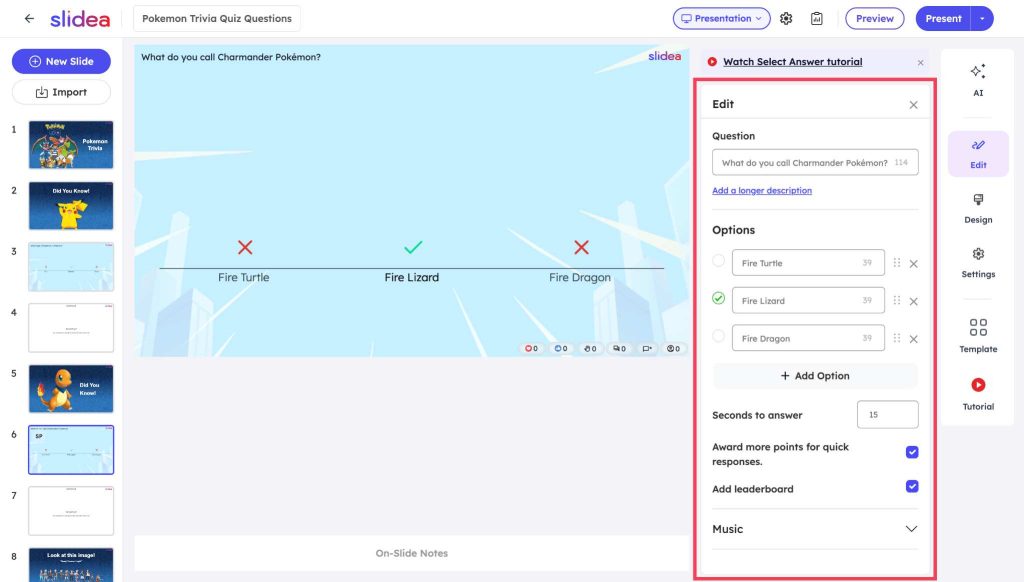Open the results report icon
The height and width of the screenshot is (582, 1024).
click(x=816, y=18)
